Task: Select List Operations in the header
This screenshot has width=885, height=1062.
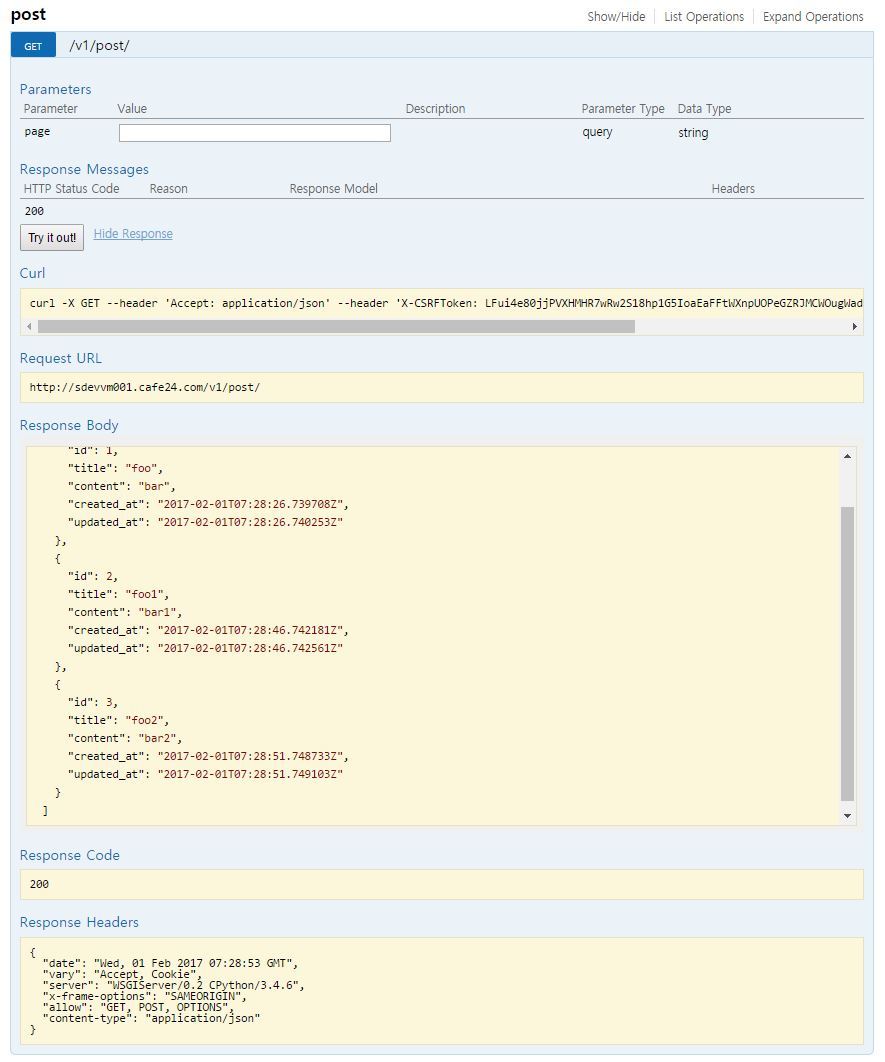Action: (703, 17)
